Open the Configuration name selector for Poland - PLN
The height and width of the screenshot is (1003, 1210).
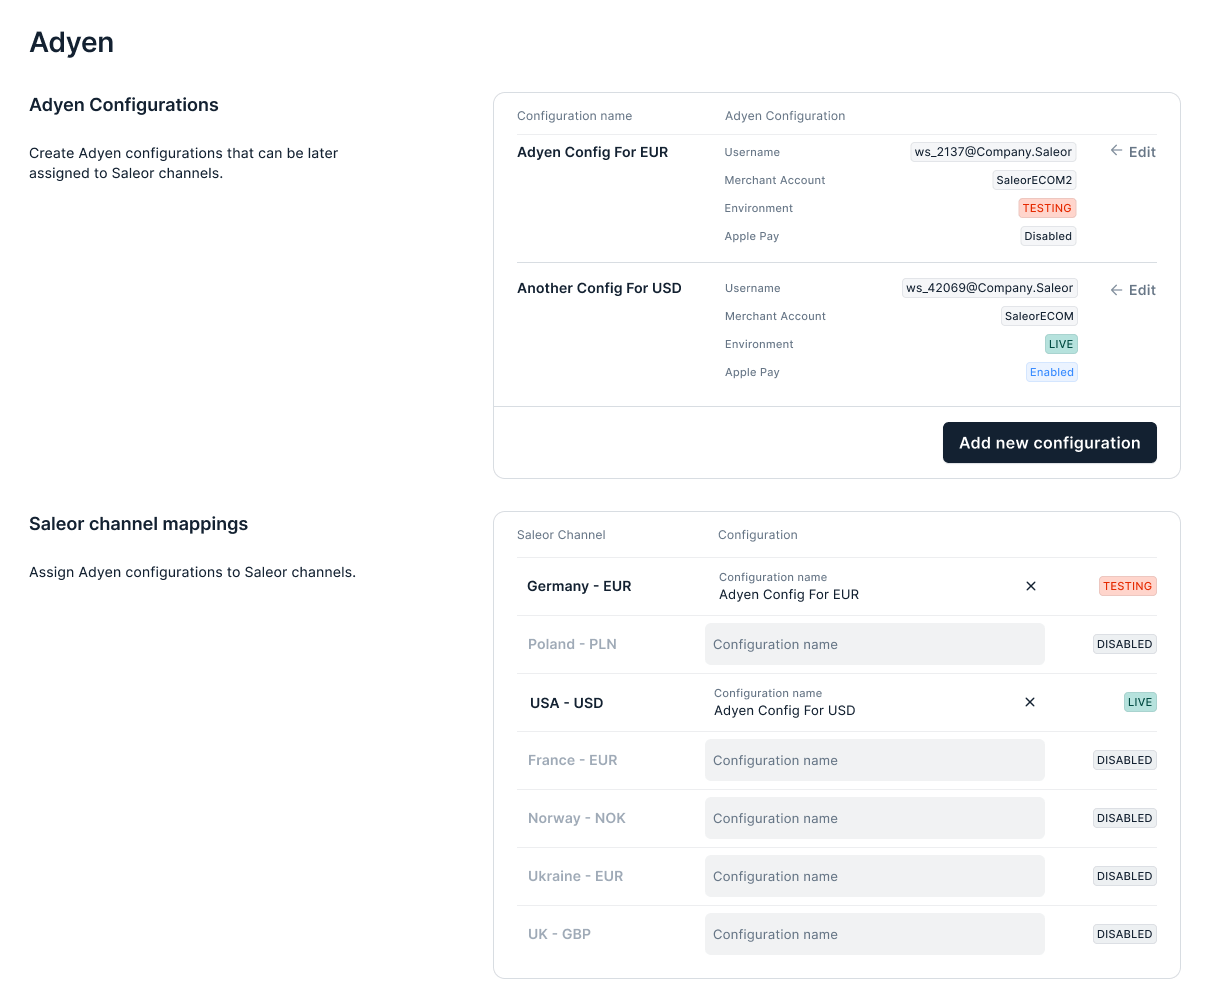click(874, 644)
